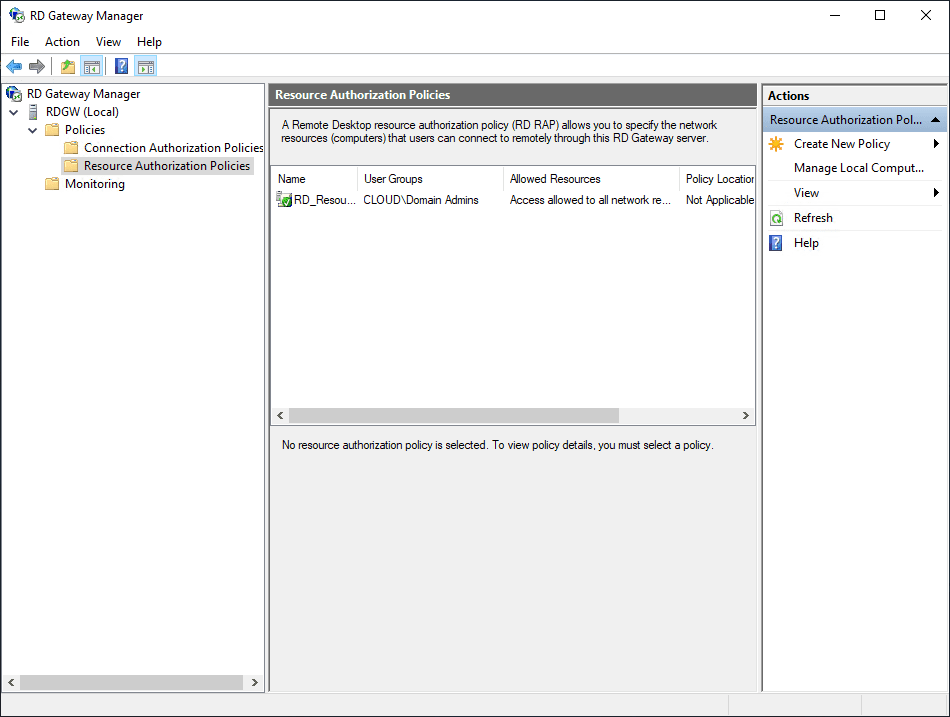The width and height of the screenshot is (950, 717).
Task: Open Connection Authorization Policies node
Action: 173,148
